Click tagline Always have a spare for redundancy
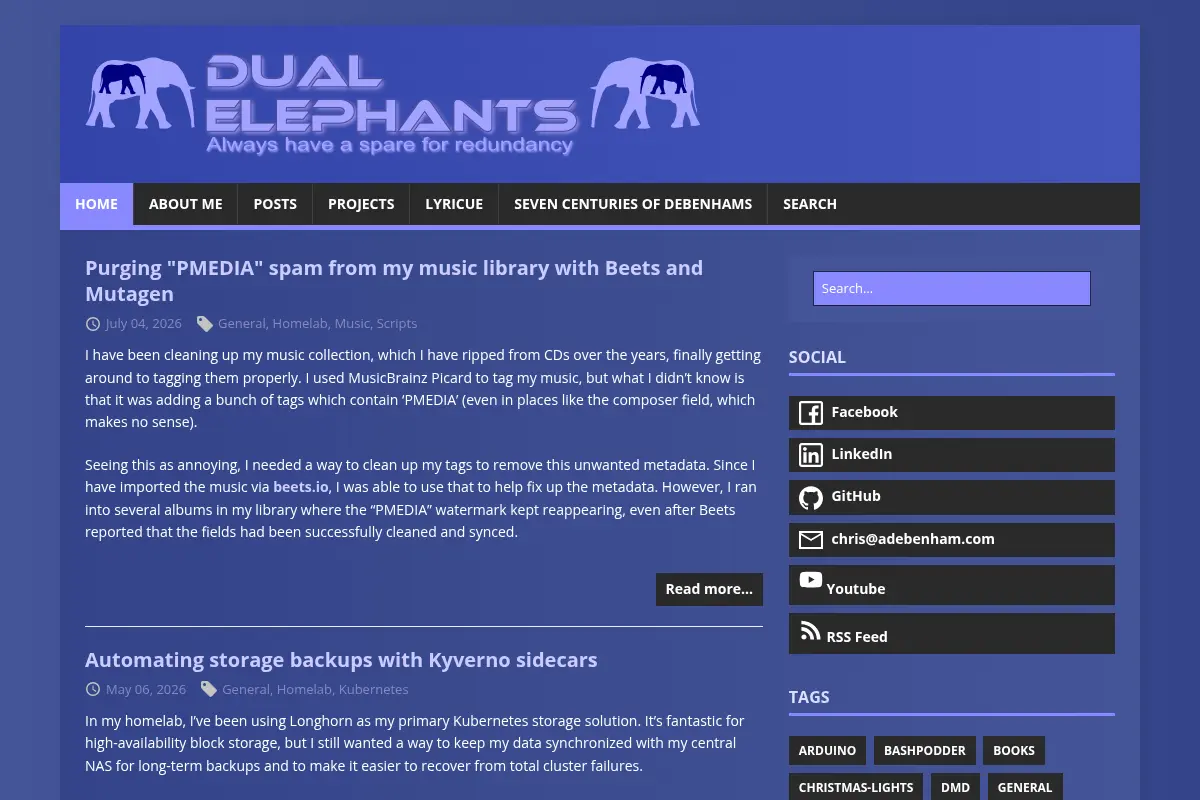 (x=389, y=146)
